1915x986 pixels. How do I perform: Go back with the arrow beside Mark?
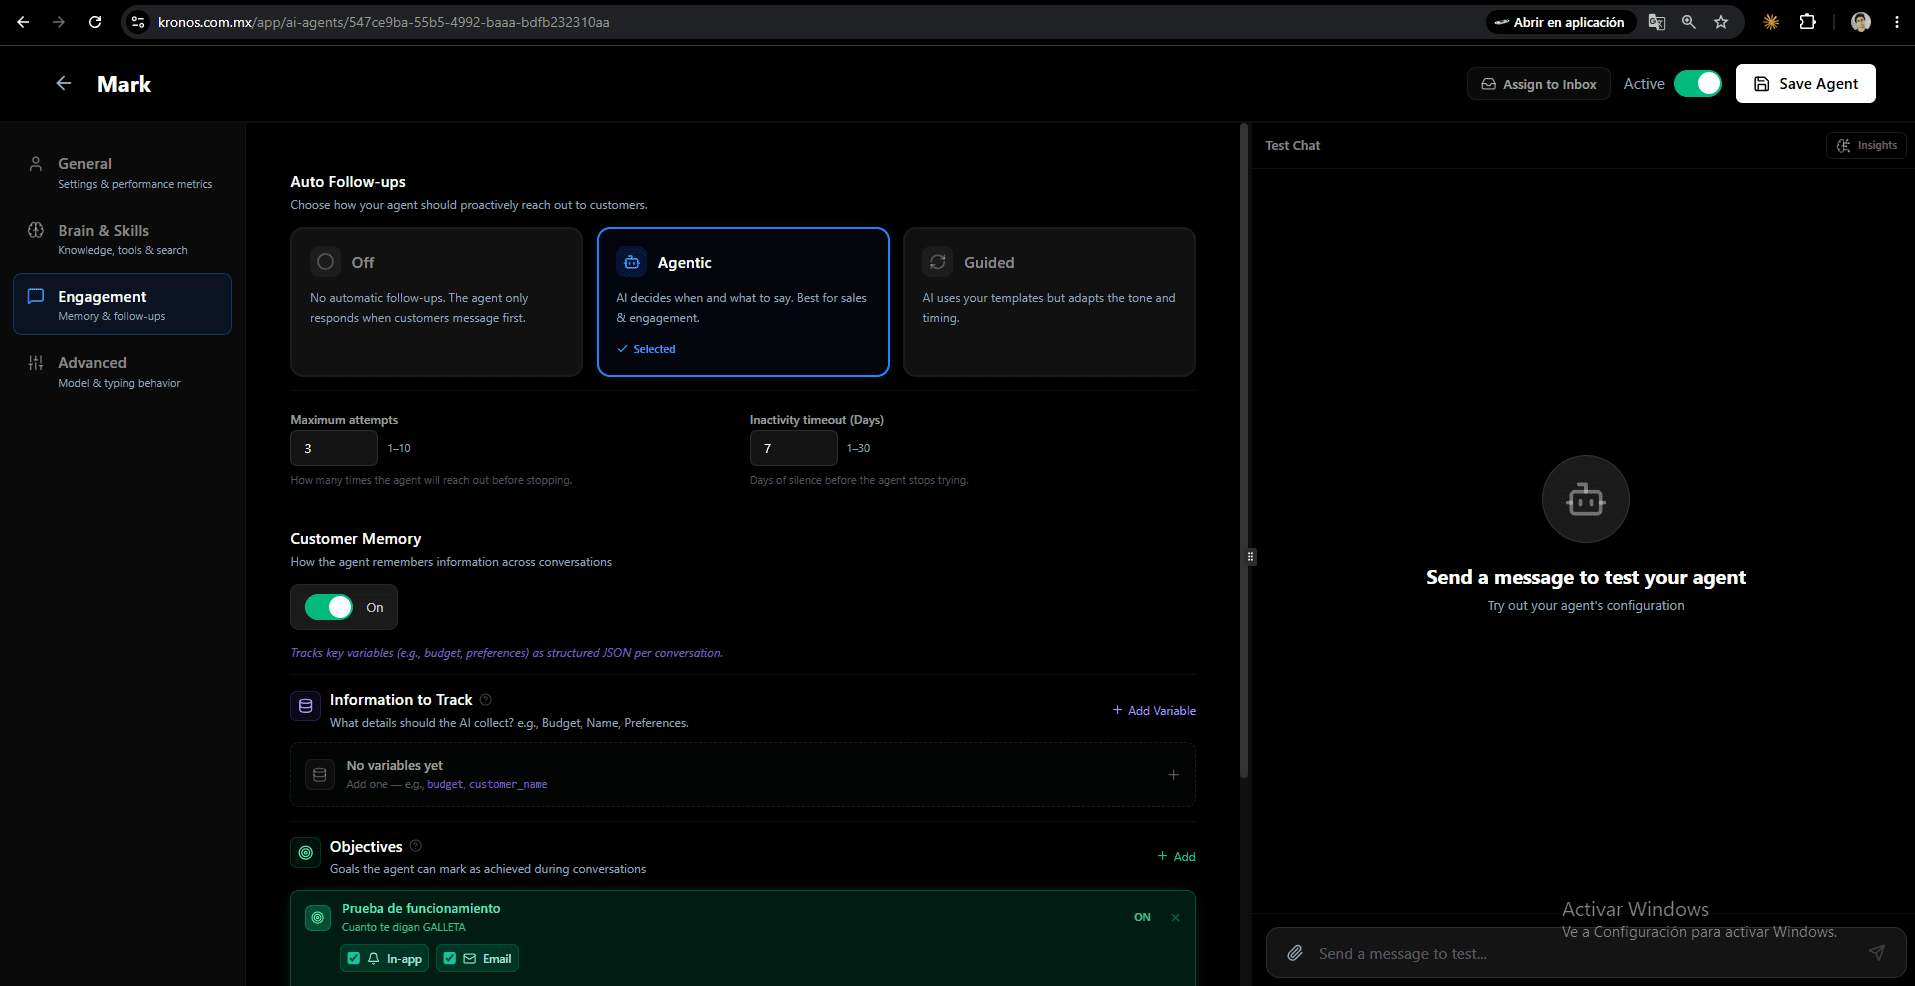click(x=64, y=84)
